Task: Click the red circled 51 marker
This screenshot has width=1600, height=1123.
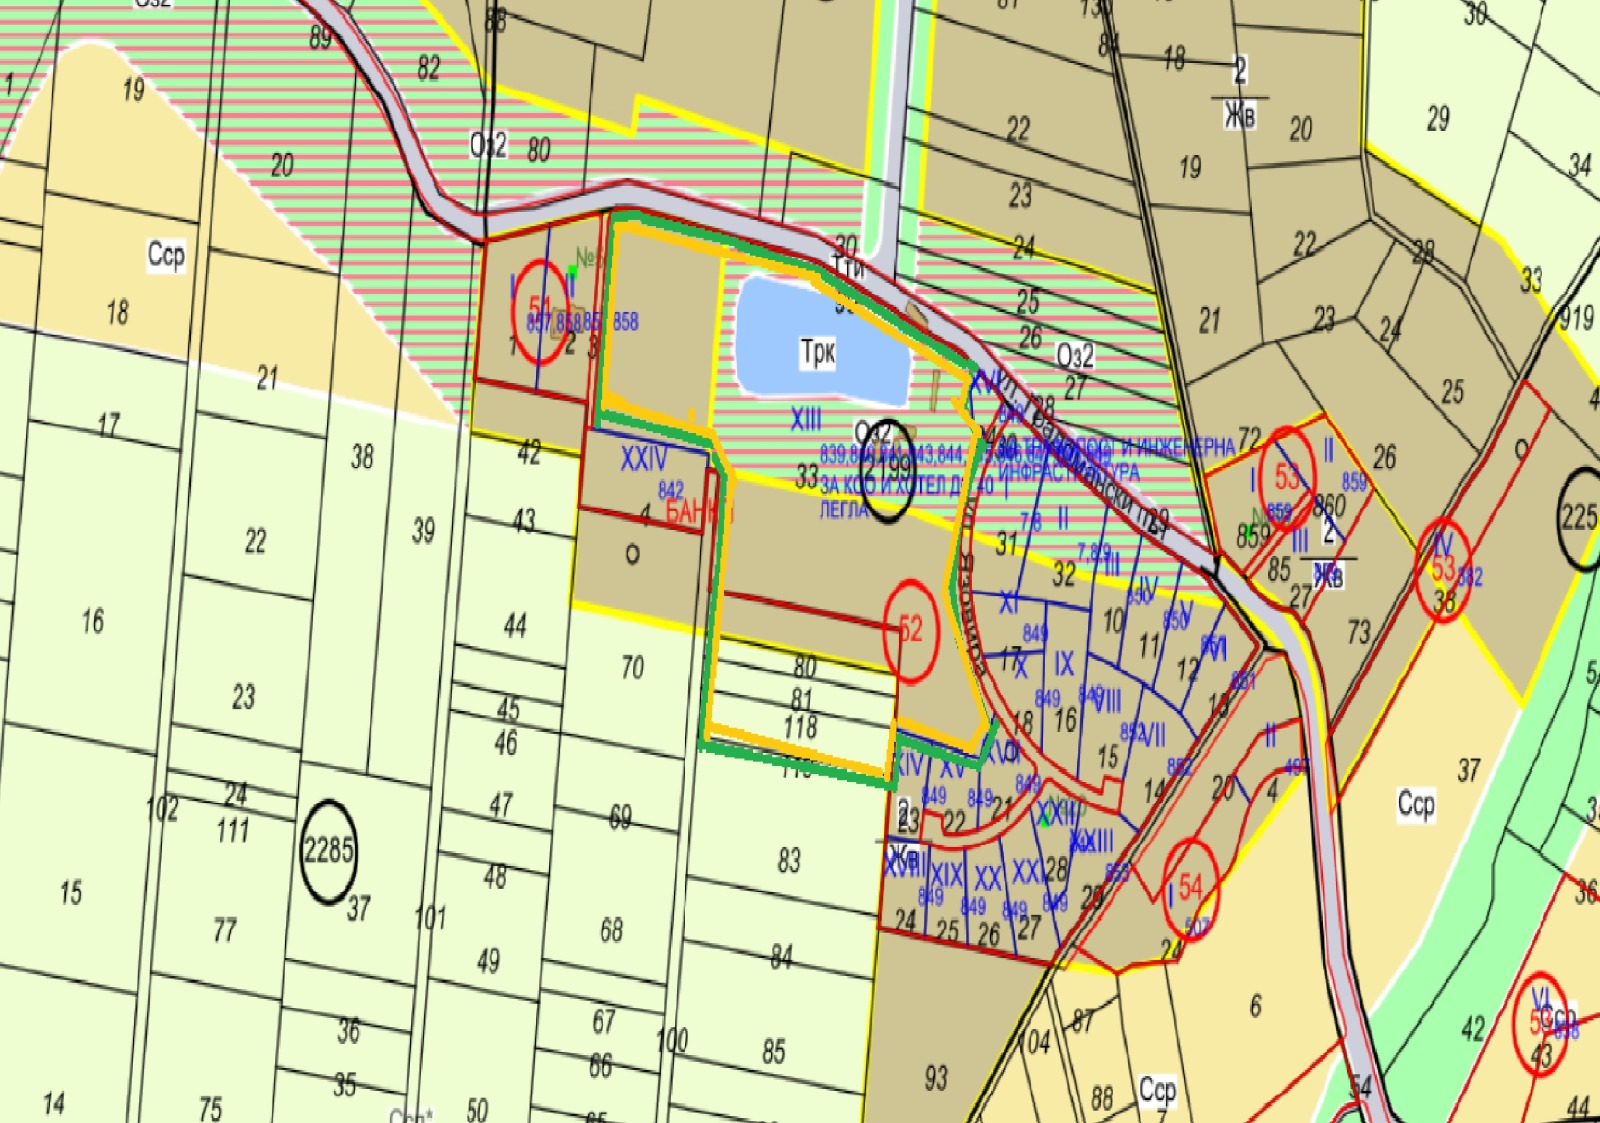Action: (540, 310)
